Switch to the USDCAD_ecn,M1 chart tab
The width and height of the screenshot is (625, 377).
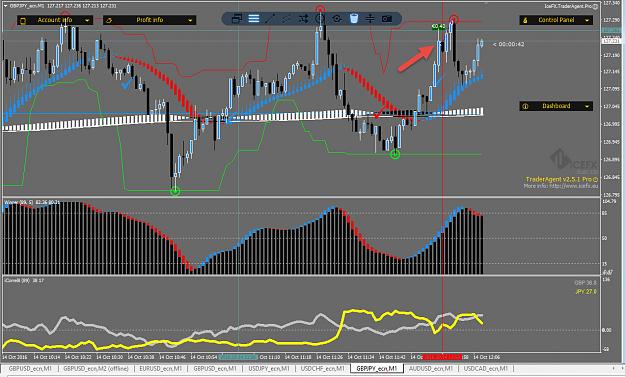click(x=486, y=369)
